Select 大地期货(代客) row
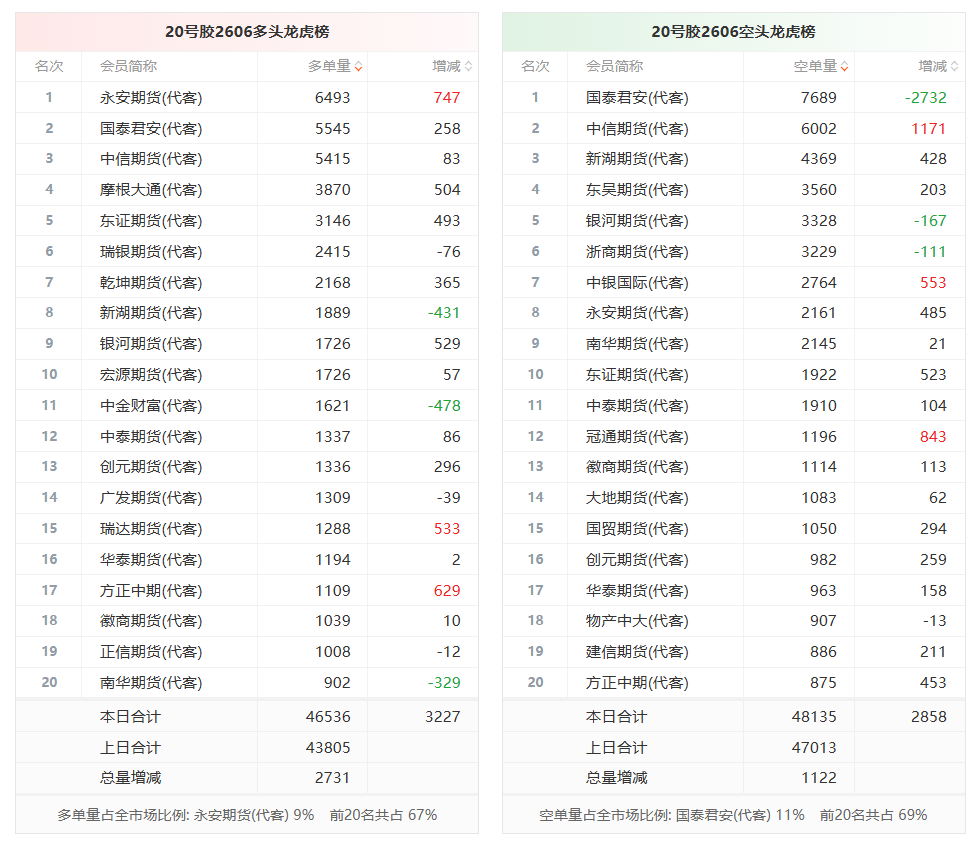 [x=734, y=498]
